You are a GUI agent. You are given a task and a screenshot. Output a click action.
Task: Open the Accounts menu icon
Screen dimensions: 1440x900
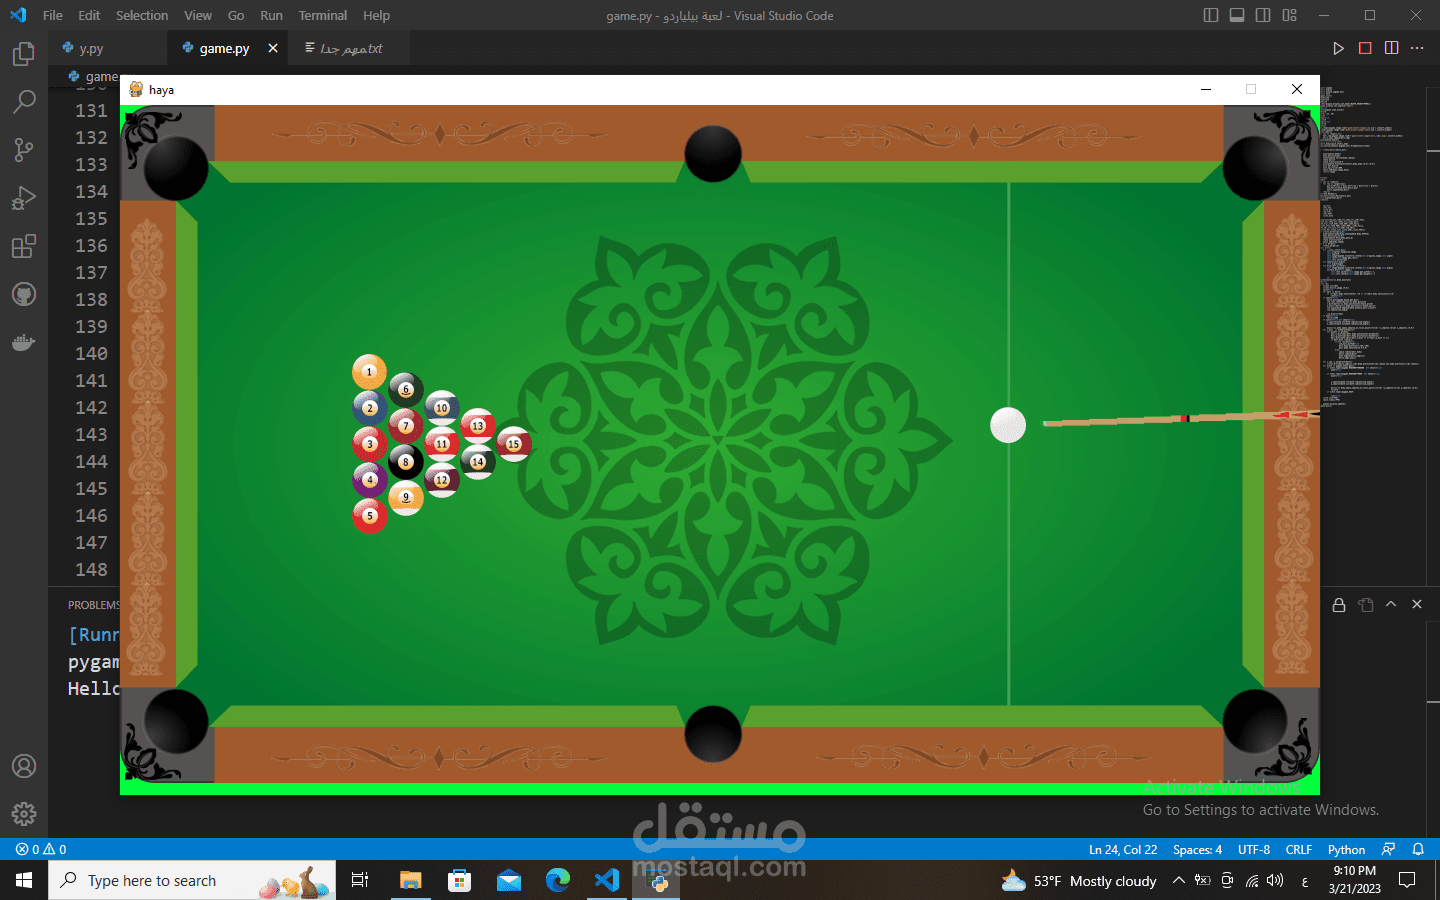pyautogui.click(x=24, y=766)
